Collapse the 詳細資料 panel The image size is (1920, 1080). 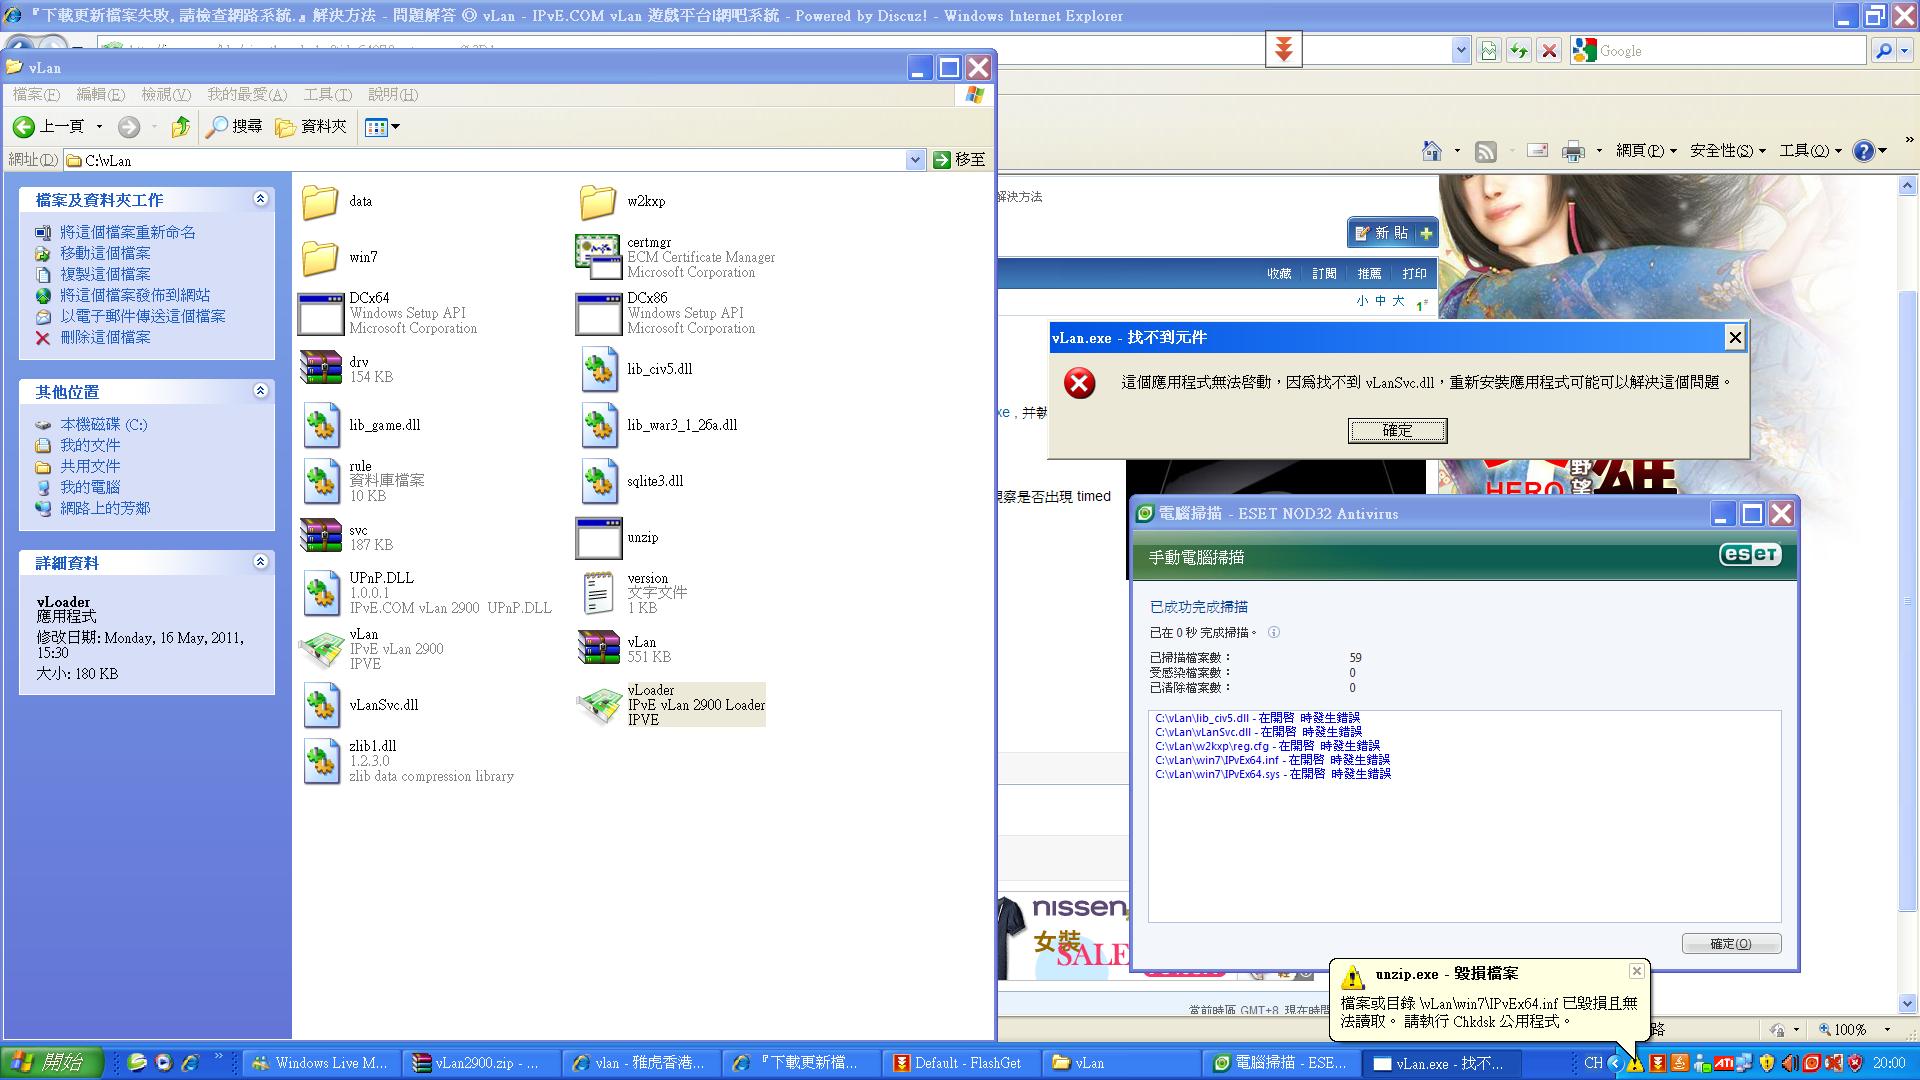pyautogui.click(x=261, y=562)
